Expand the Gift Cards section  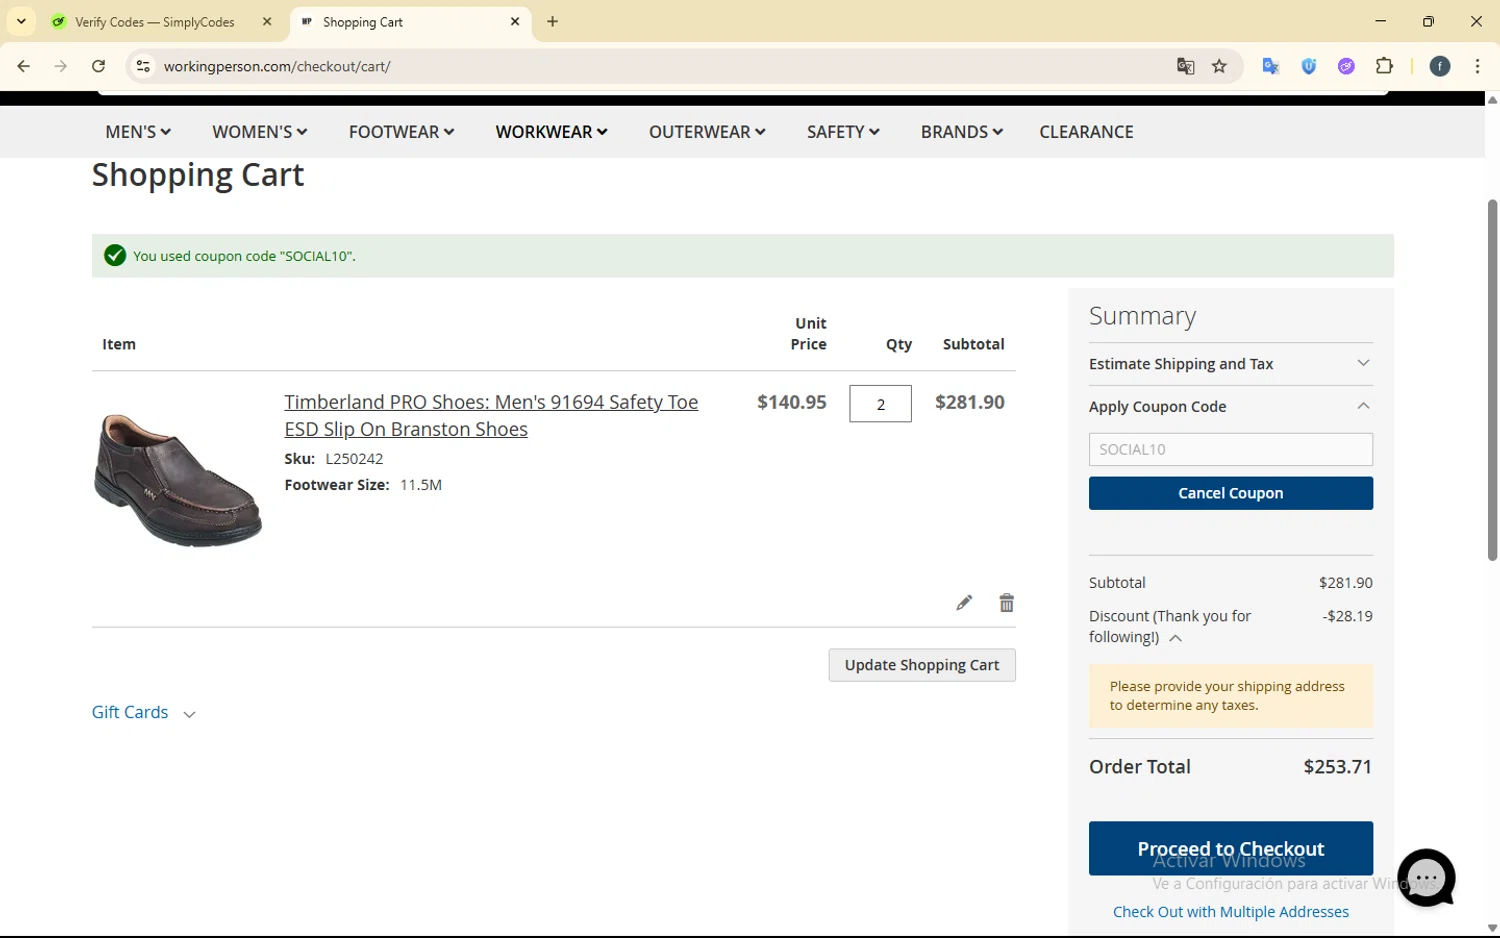click(143, 712)
